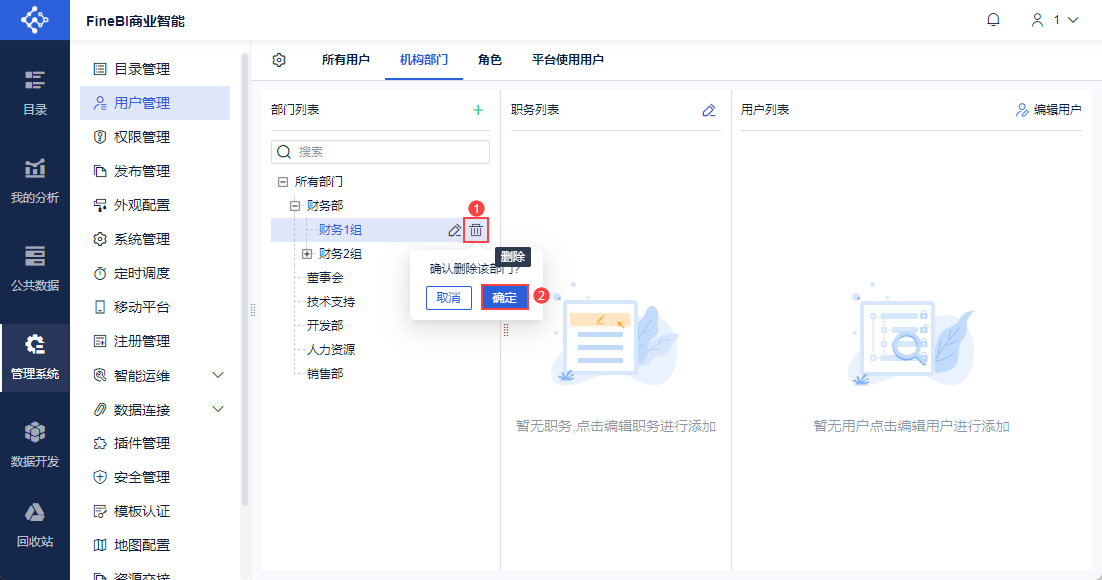
Task: Select 董事会 department
Action: tap(325, 278)
